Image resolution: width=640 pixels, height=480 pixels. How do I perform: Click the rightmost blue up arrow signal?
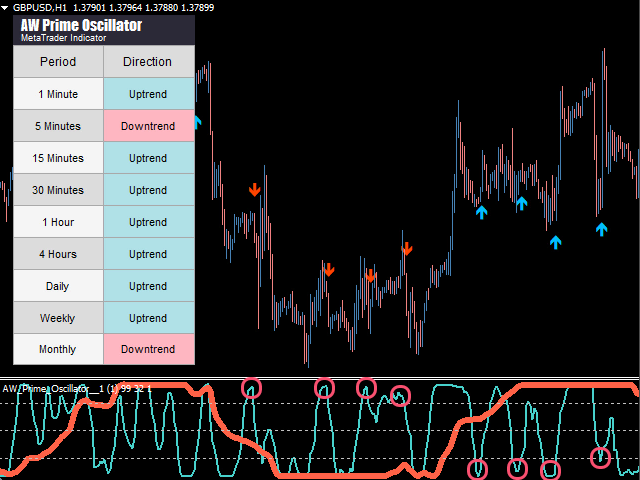pyautogui.click(x=602, y=229)
